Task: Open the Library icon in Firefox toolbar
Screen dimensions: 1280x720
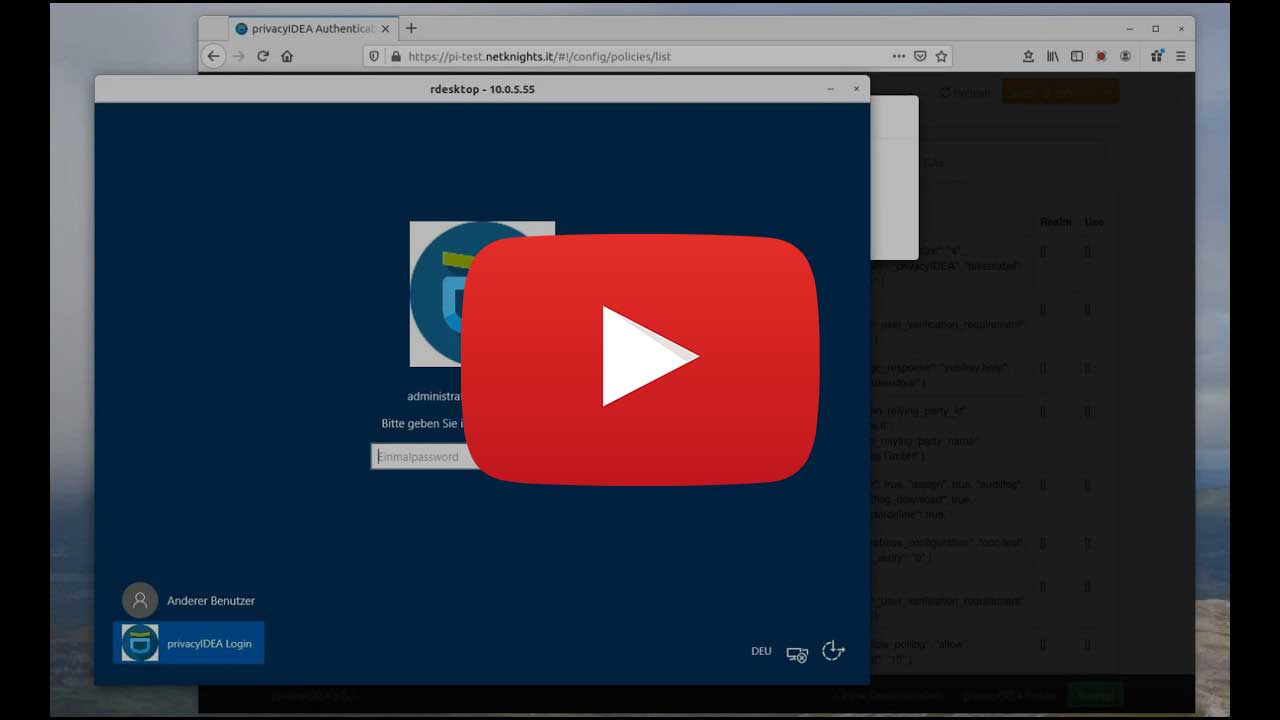Action: tap(1052, 56)
